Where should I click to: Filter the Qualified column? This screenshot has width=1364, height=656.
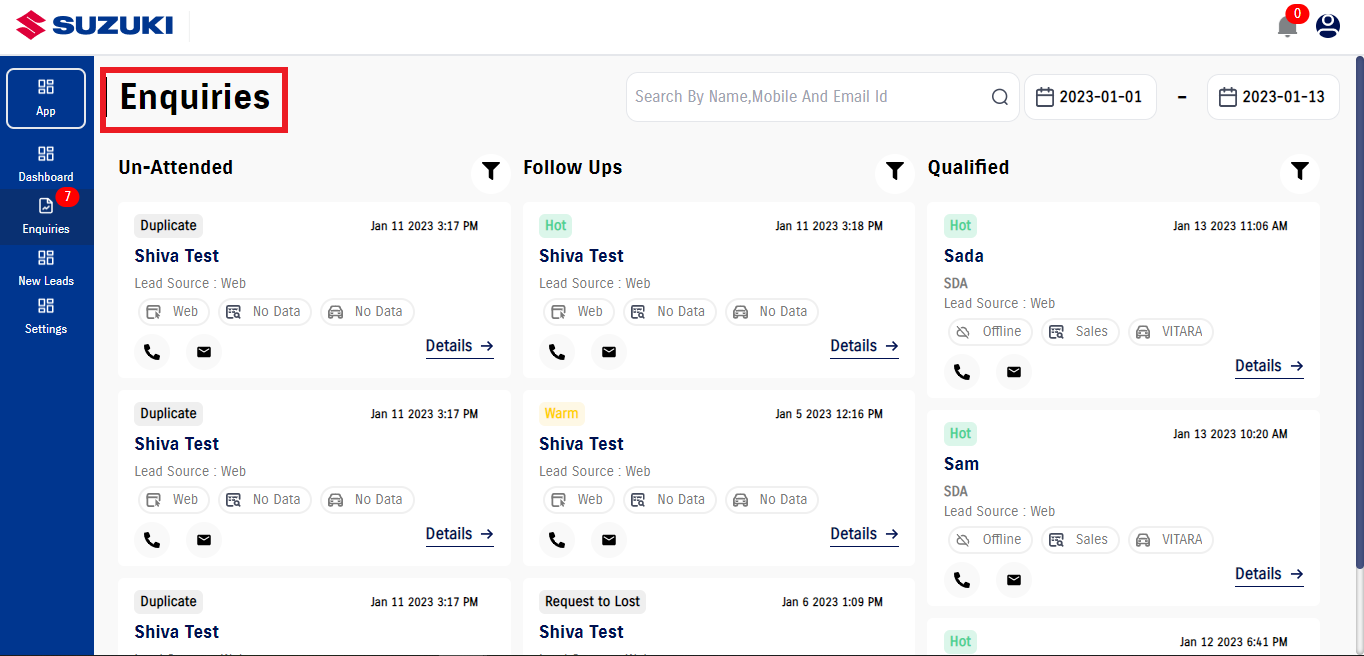[x=1299, y=171]
